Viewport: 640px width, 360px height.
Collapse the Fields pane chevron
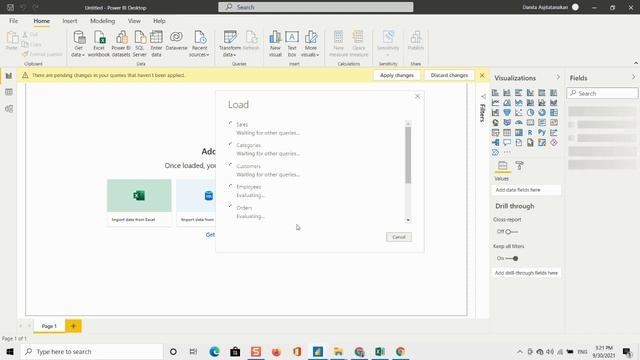[633, 77]
